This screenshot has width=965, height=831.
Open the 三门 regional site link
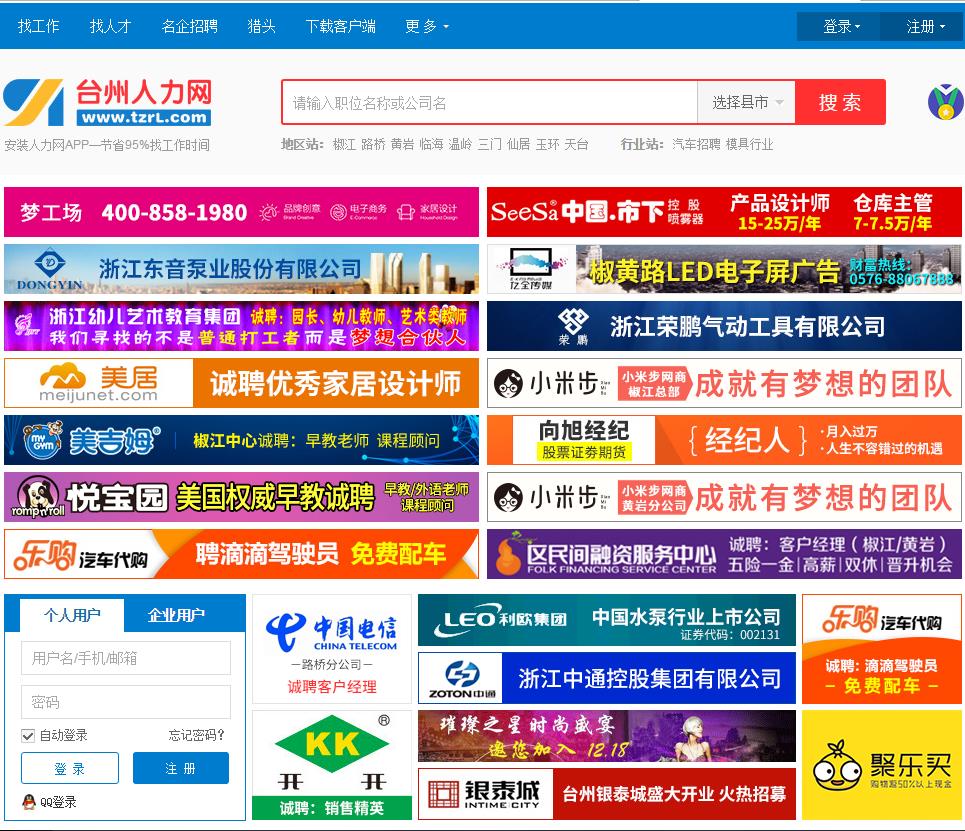pyautogui.click(x=489, y=145)
